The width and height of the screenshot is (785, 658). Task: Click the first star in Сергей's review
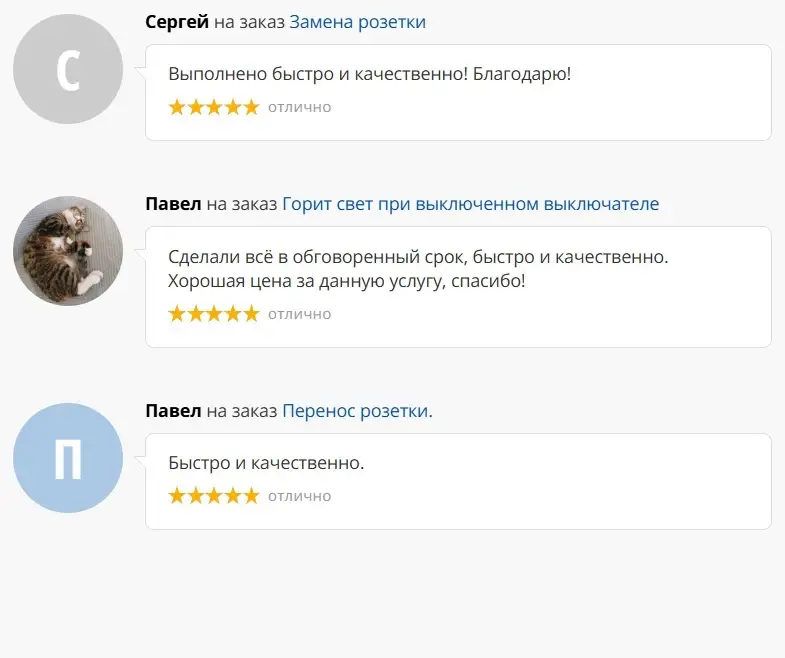[178, 107]
